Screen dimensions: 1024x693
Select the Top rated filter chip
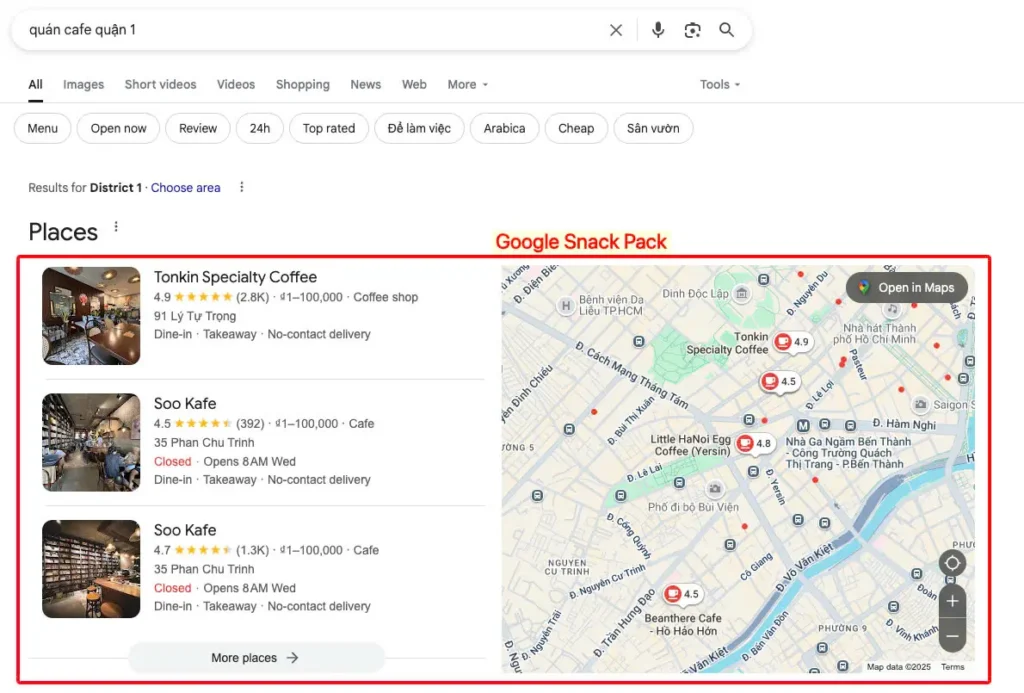click(x=328, y=128)
